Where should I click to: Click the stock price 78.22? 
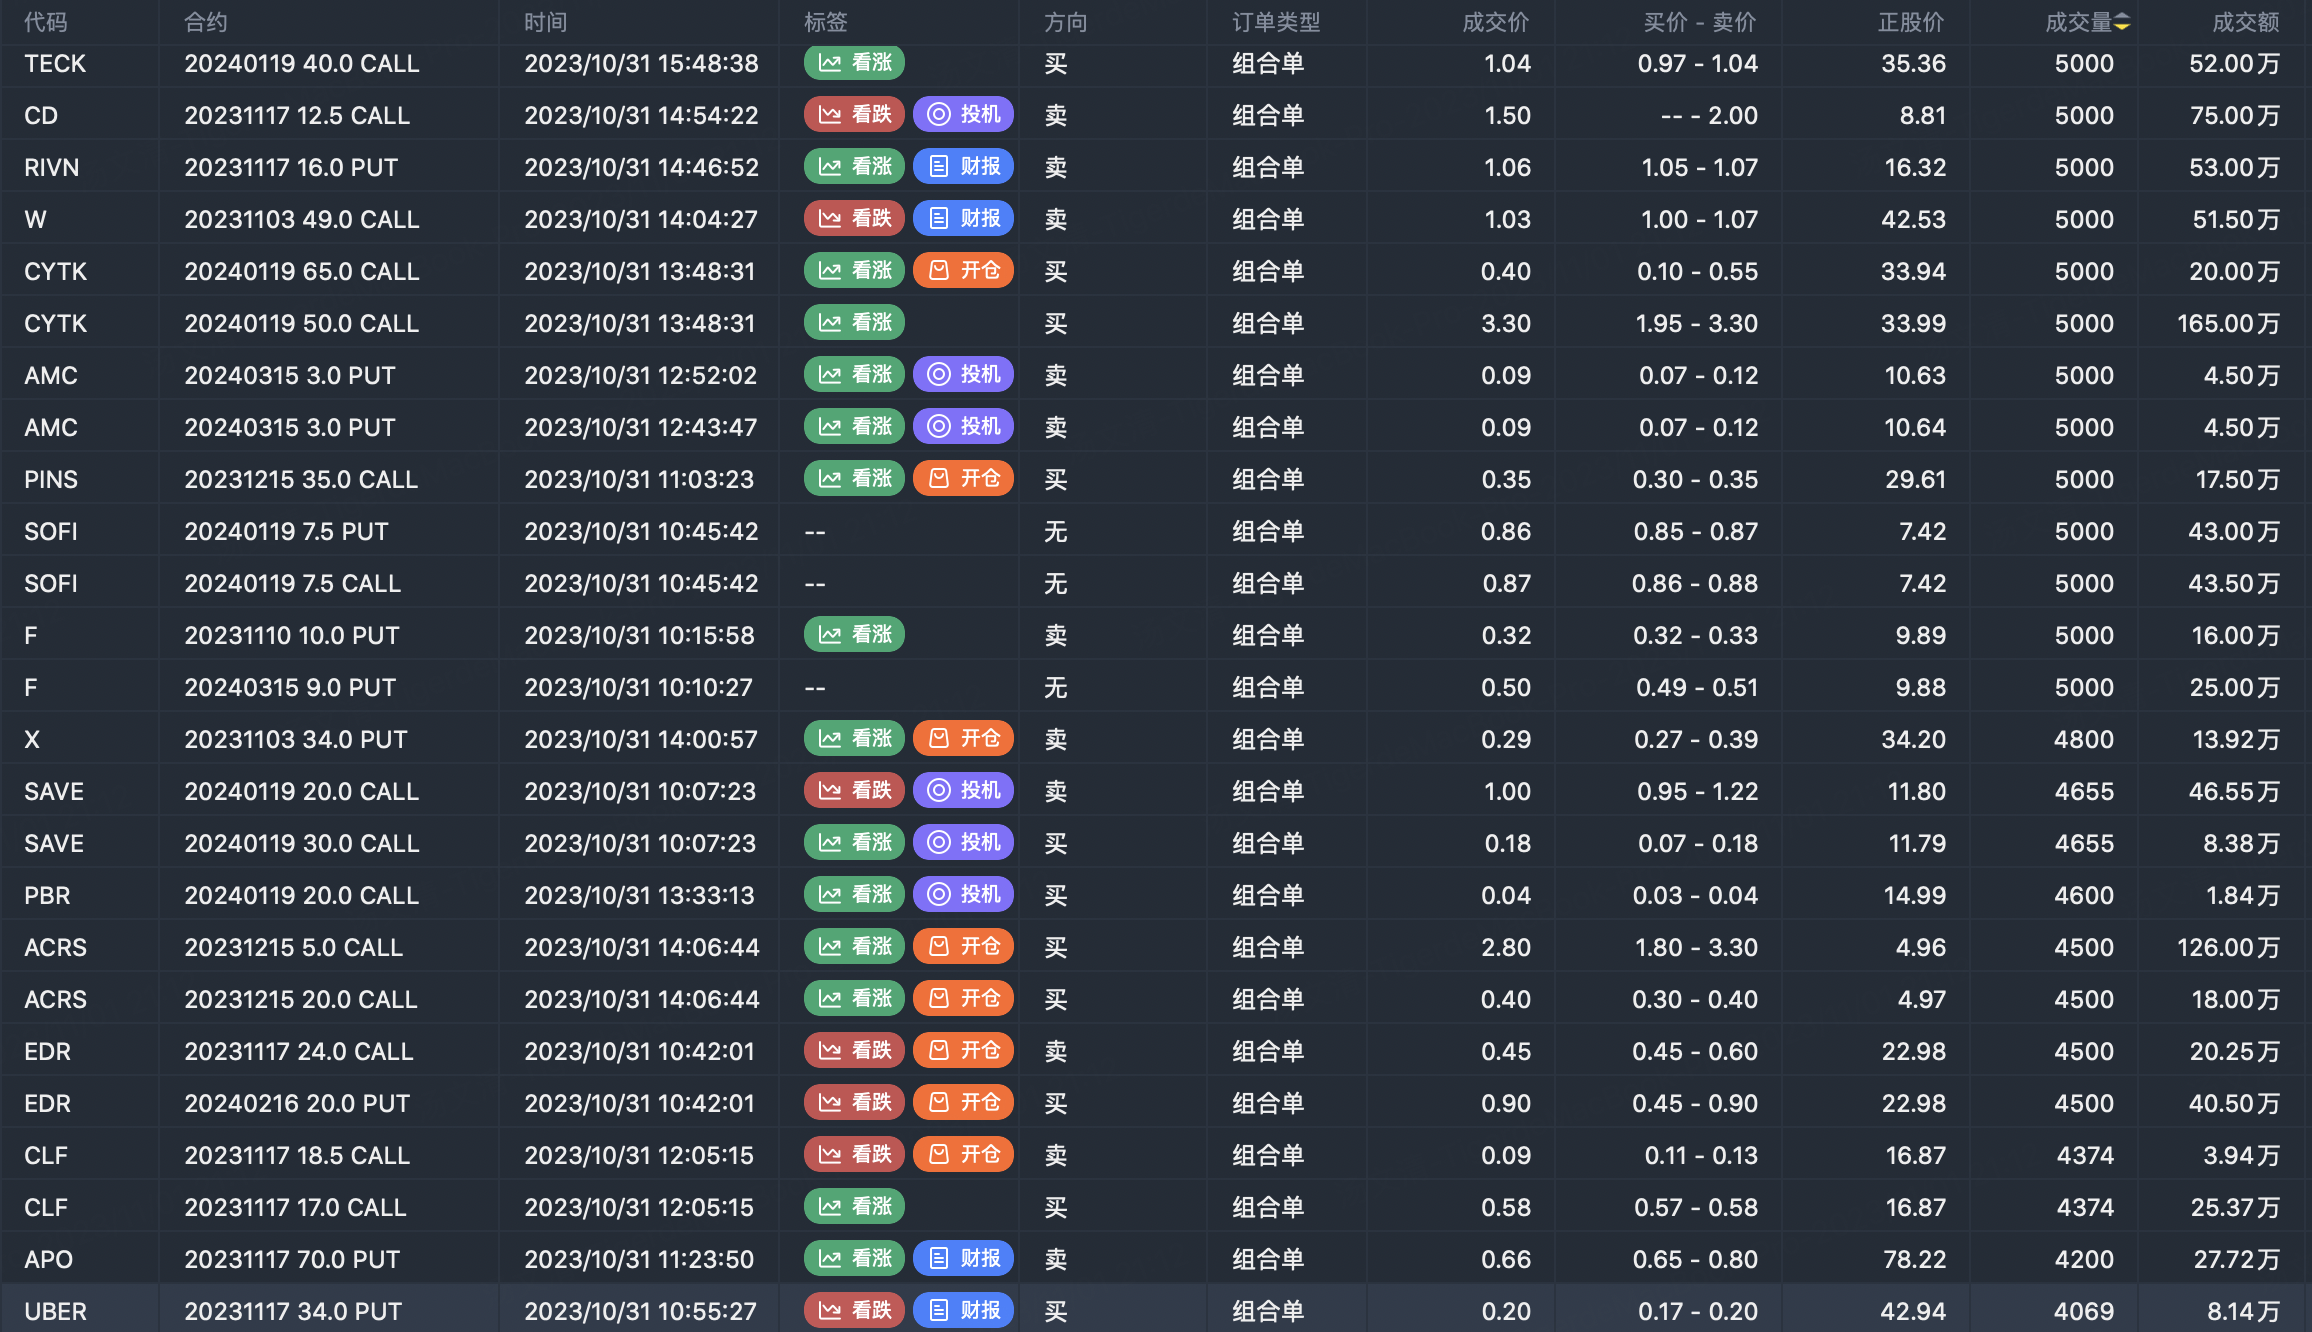tap(1914, 1259)
